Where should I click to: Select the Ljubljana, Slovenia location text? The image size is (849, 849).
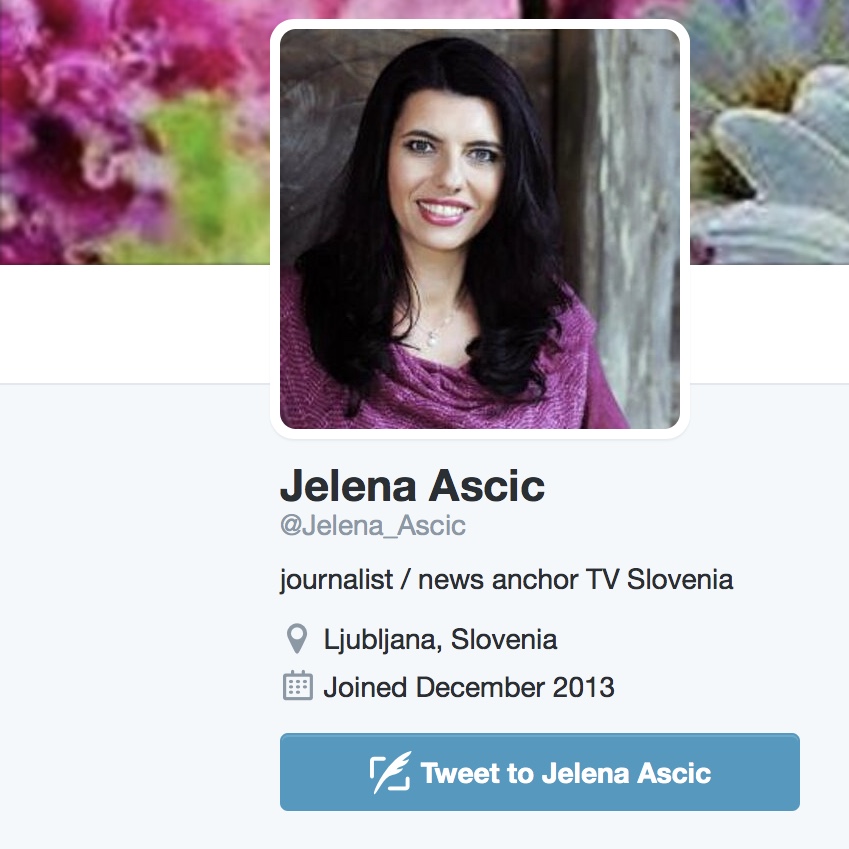tap(440, 639)
